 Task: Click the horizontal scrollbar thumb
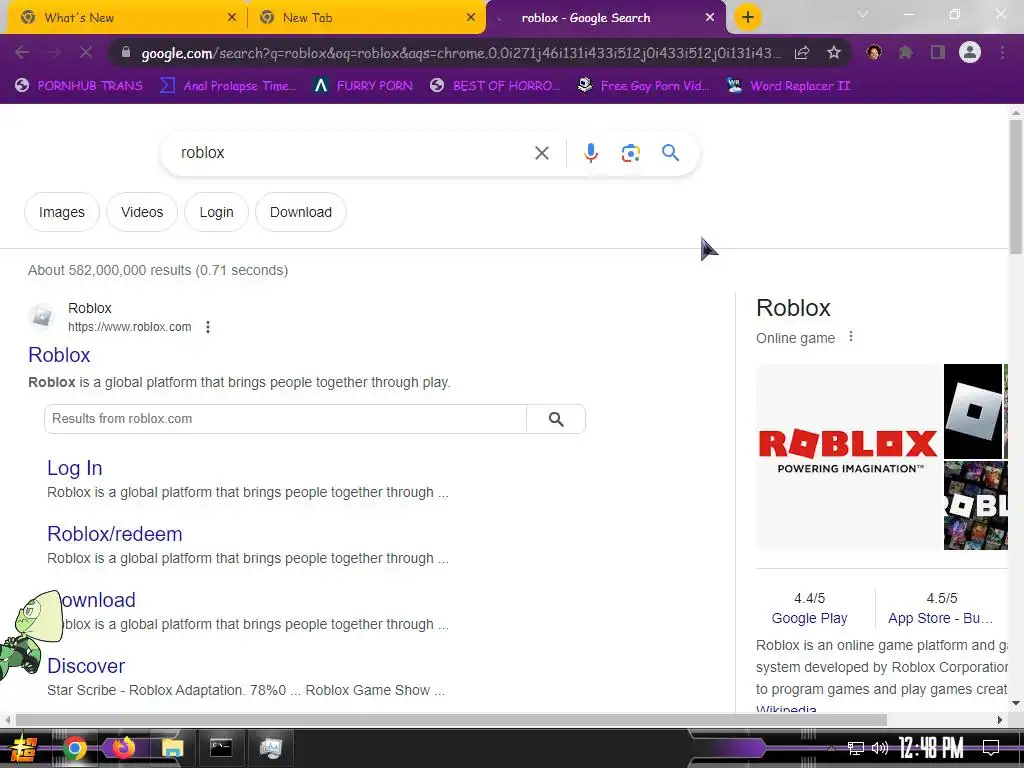click(451, 720)
